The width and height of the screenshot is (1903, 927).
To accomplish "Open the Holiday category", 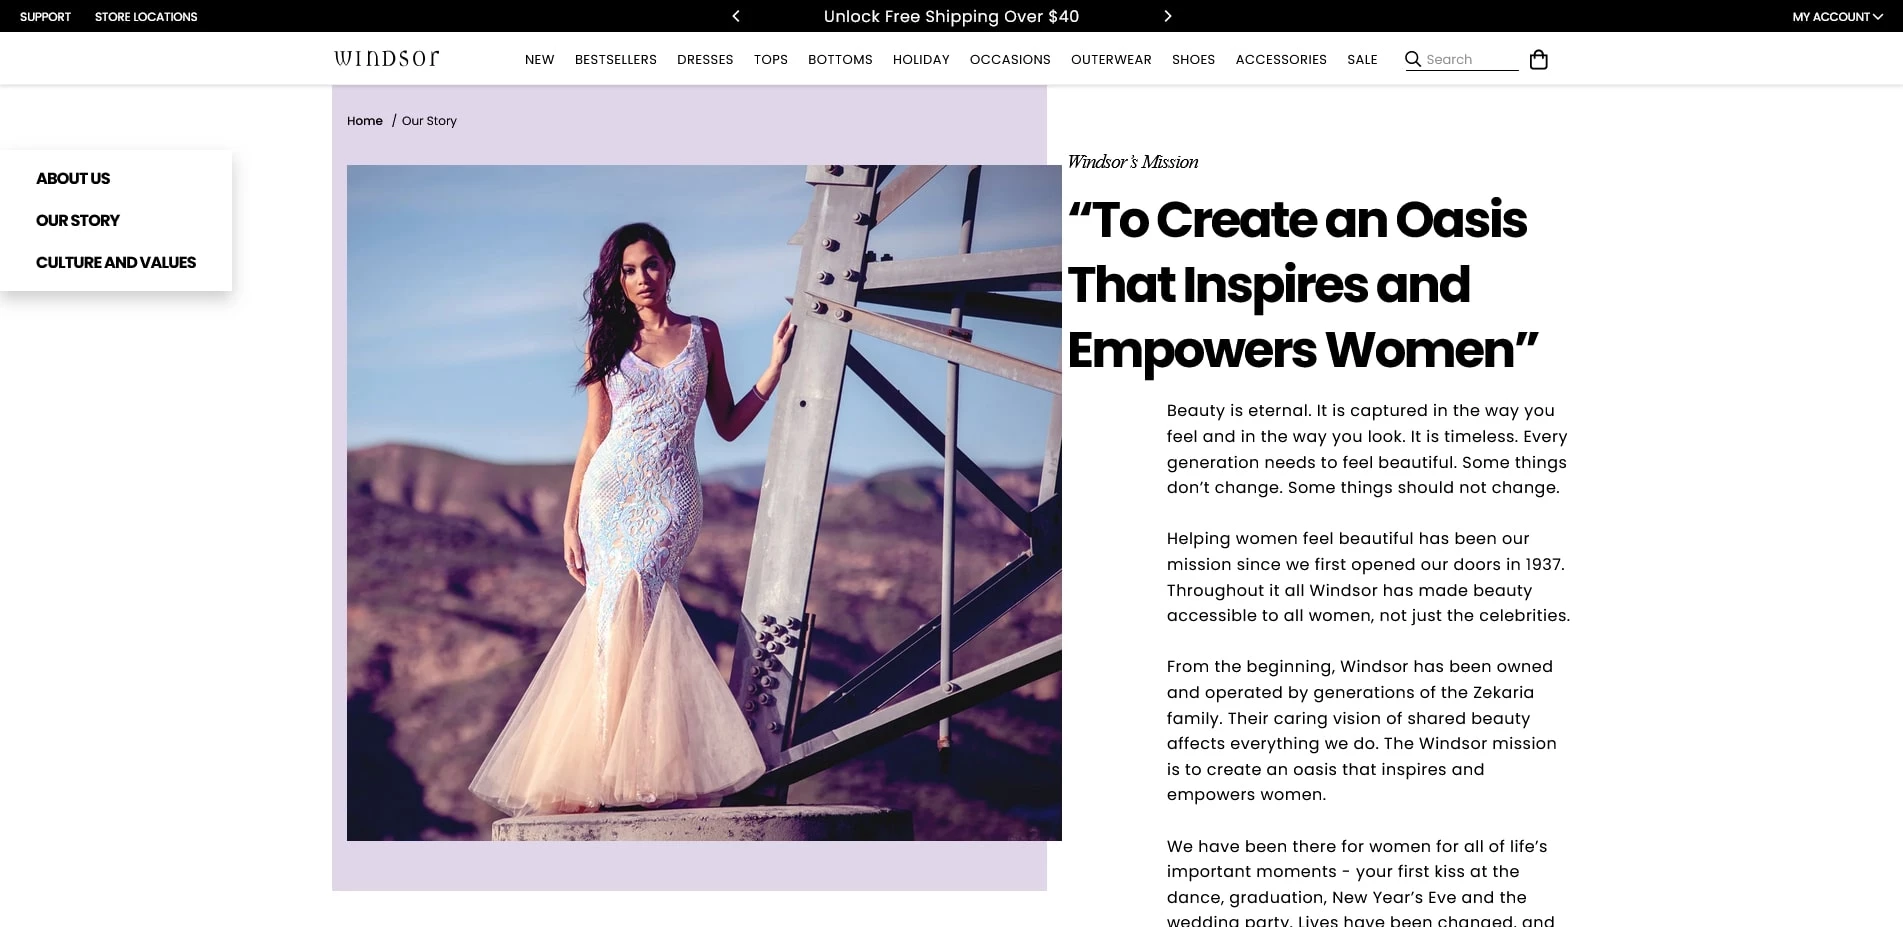I will [x=921, y=59].
